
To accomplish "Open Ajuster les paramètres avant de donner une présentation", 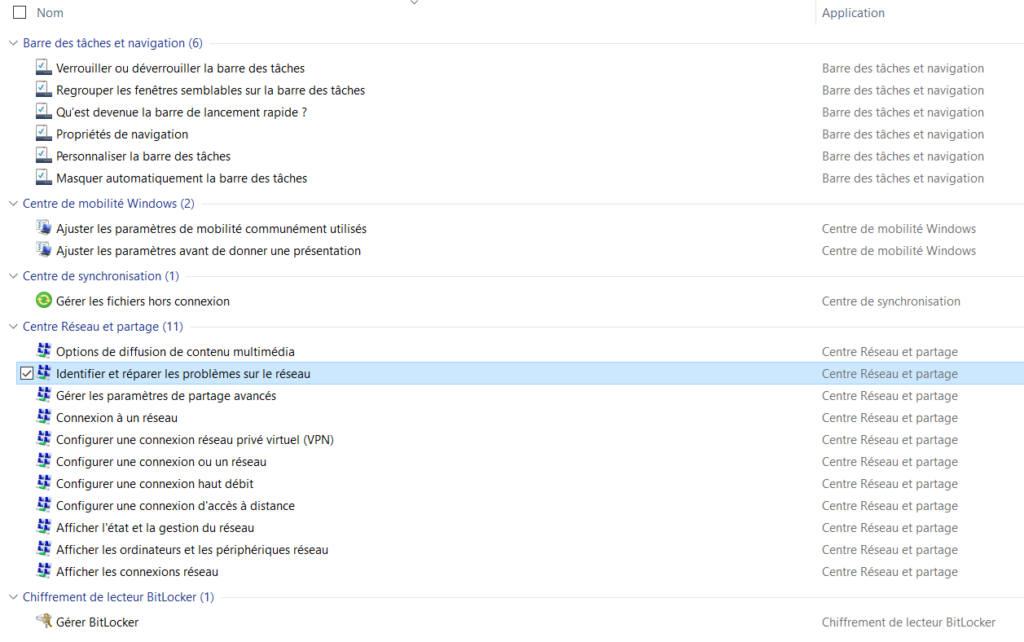I will click(x=208, y=251).
